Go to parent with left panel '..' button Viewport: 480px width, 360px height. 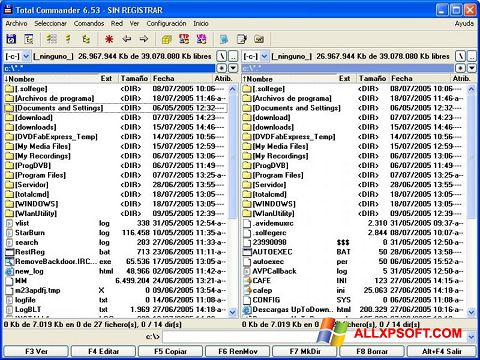233,56
